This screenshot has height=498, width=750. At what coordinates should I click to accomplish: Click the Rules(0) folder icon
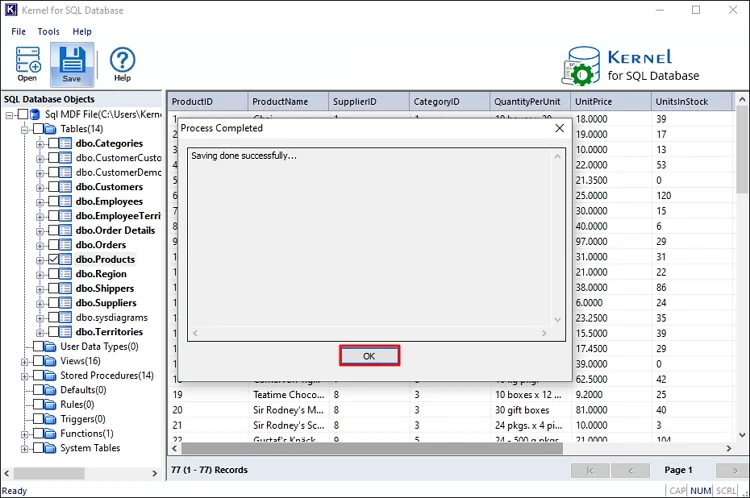50,405
